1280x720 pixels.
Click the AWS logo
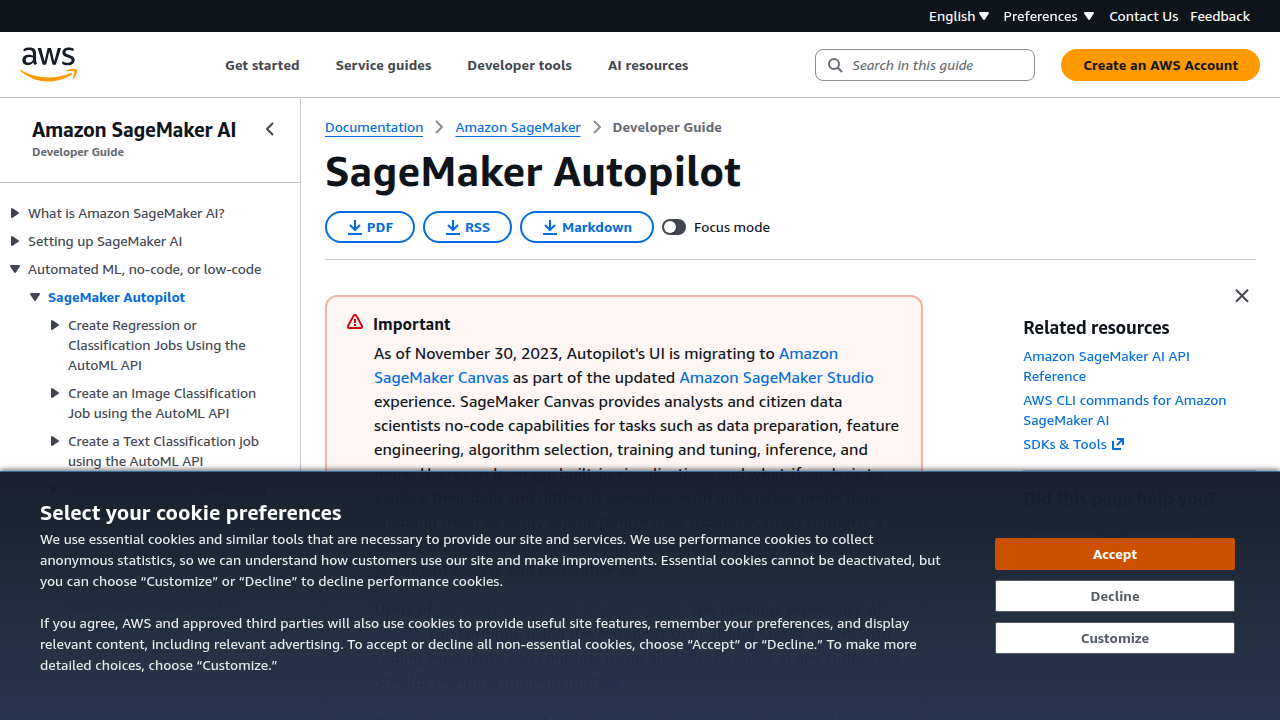(49, 65)
